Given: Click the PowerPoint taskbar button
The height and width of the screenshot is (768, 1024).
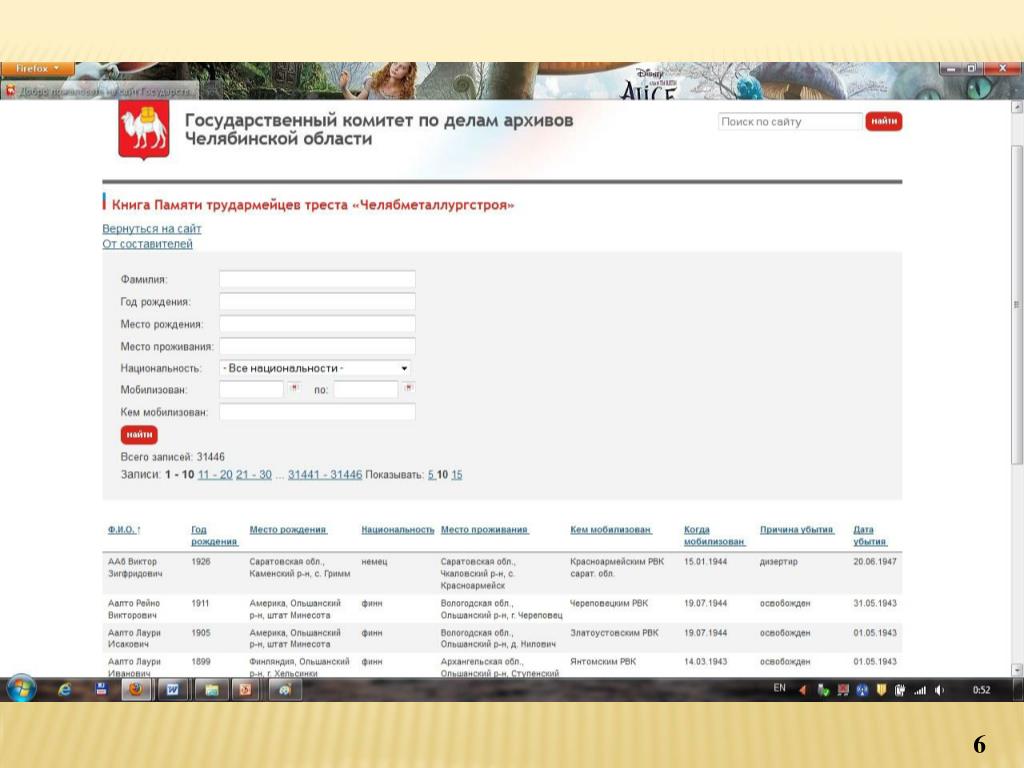Looking at the screenshot, I should (246, 690).
